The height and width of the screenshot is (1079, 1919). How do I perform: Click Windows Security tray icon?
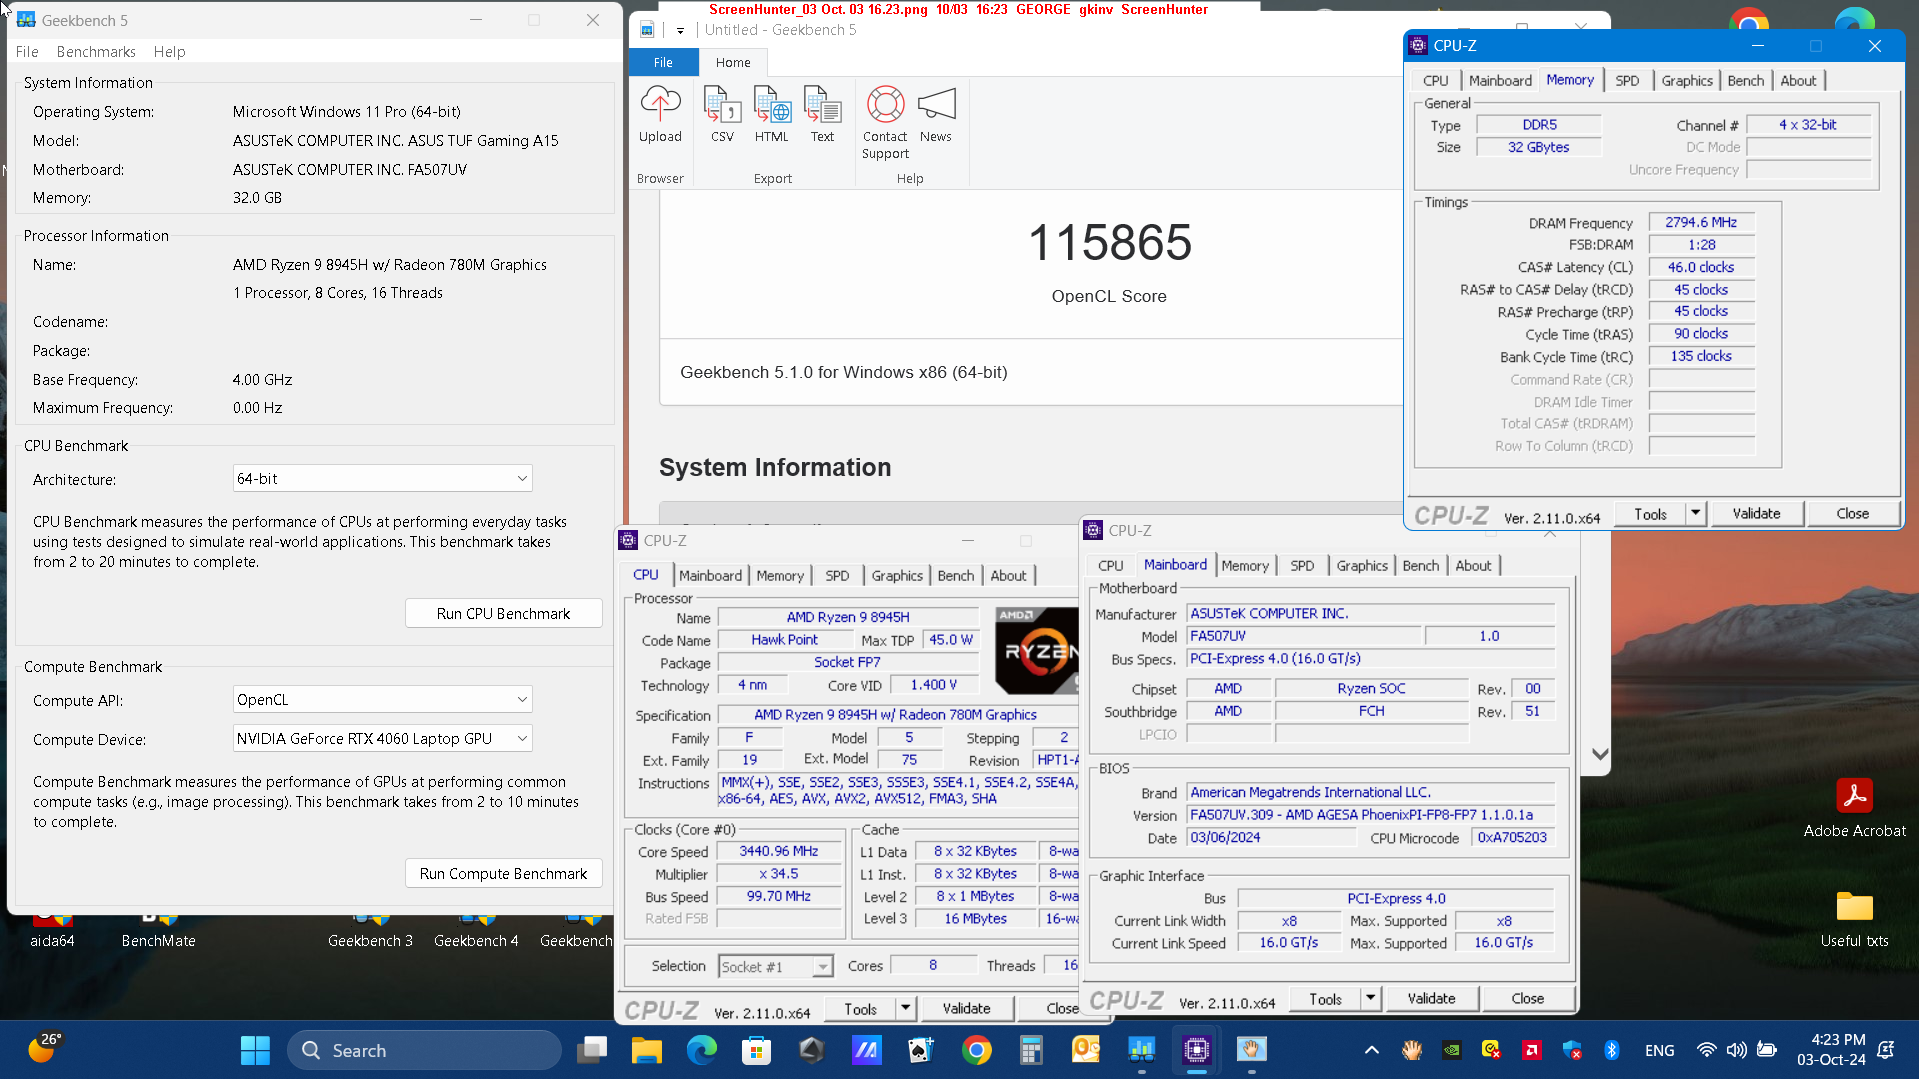click(1571, 1050)
